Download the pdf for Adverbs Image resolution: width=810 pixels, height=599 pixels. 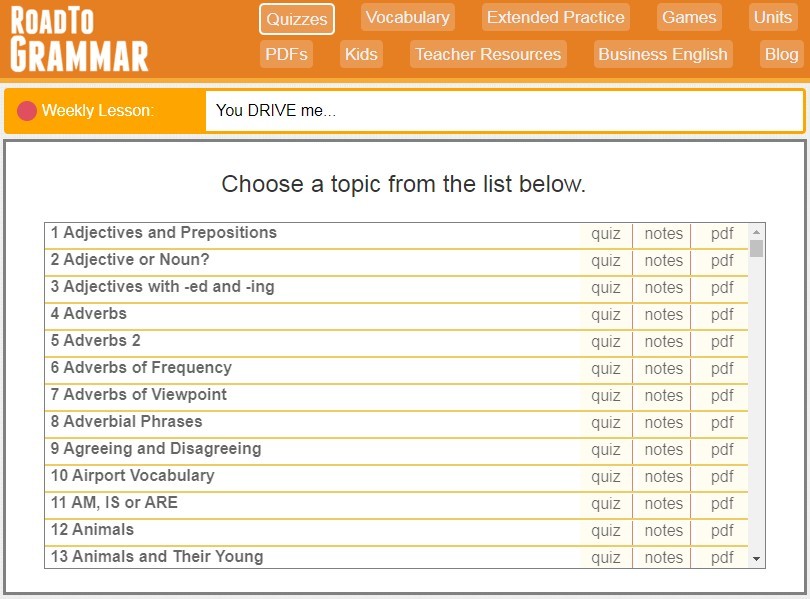click(x=720, y=314)
